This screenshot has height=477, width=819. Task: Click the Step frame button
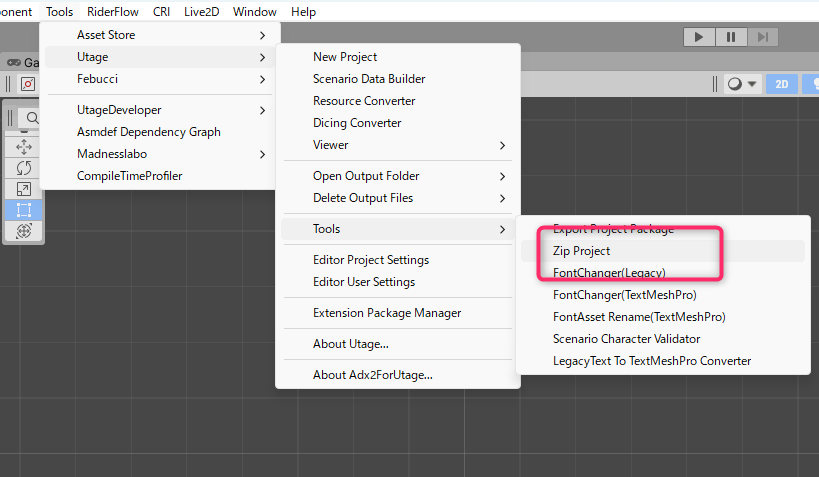pos(763,37)
